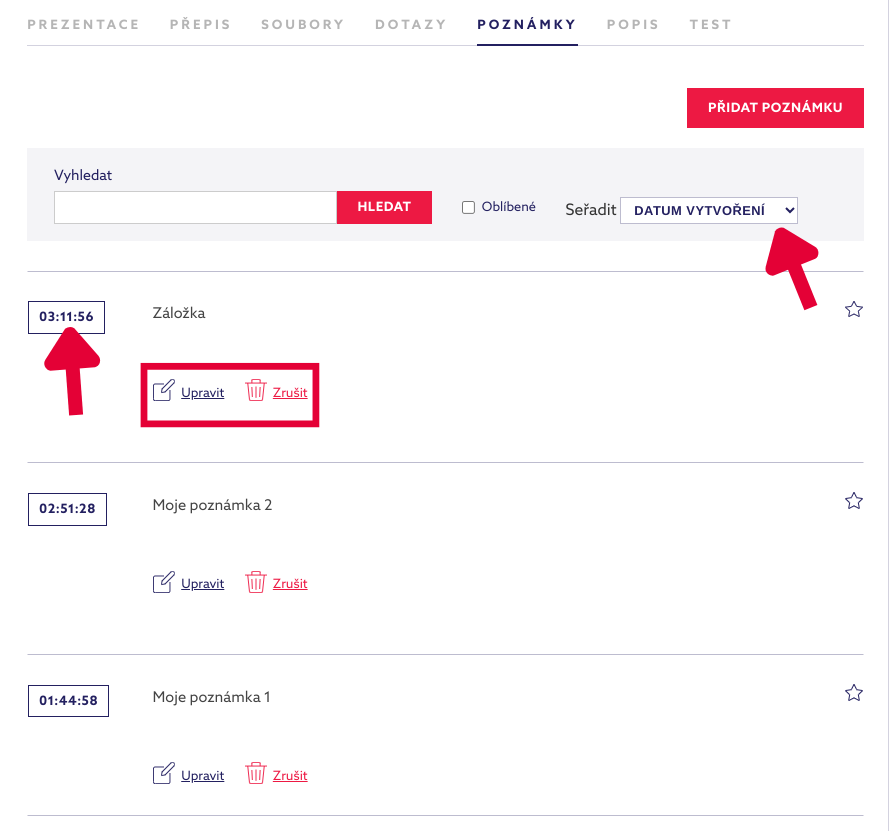Viewport: 894px width, 831px height.
Task: Switch to the Přepis tab
Action: tap(200, 25)
